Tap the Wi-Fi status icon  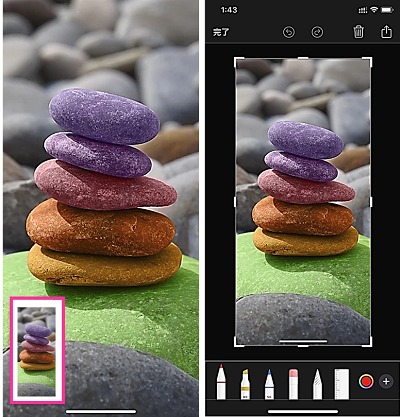tap(374, 10)
